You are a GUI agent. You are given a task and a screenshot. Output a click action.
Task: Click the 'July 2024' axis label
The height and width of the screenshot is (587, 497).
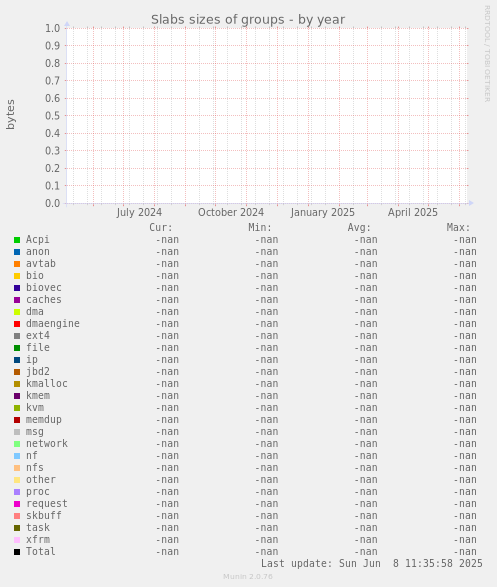pos(139,212)
